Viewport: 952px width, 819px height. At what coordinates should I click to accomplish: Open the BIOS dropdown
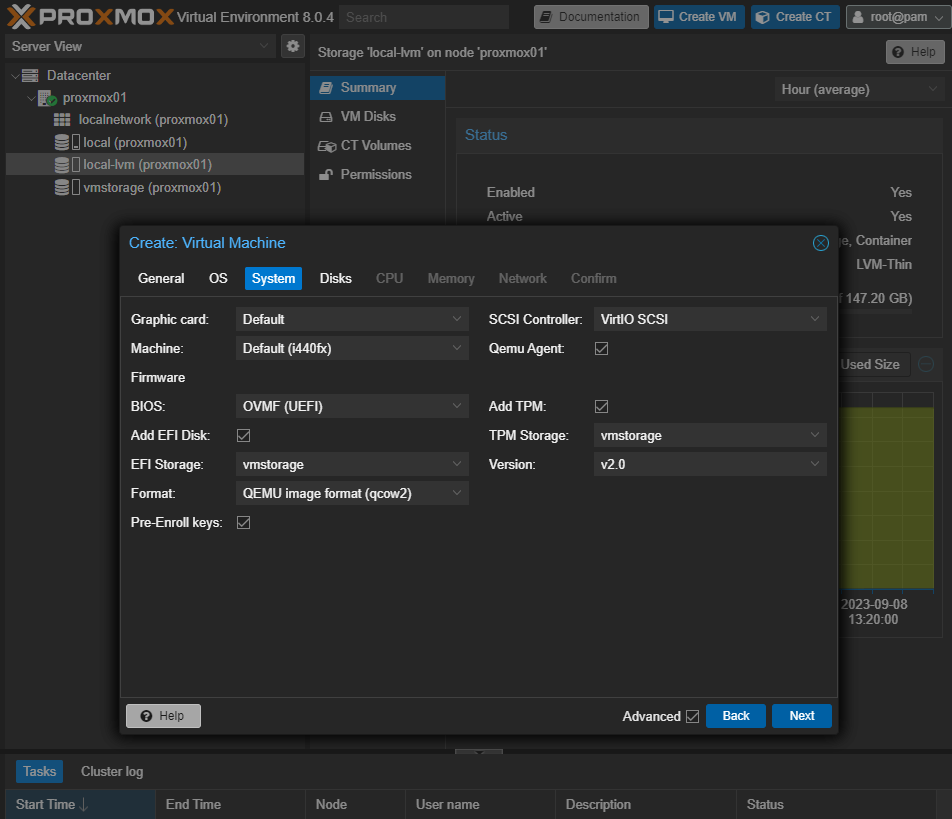(x=352, y=407)
